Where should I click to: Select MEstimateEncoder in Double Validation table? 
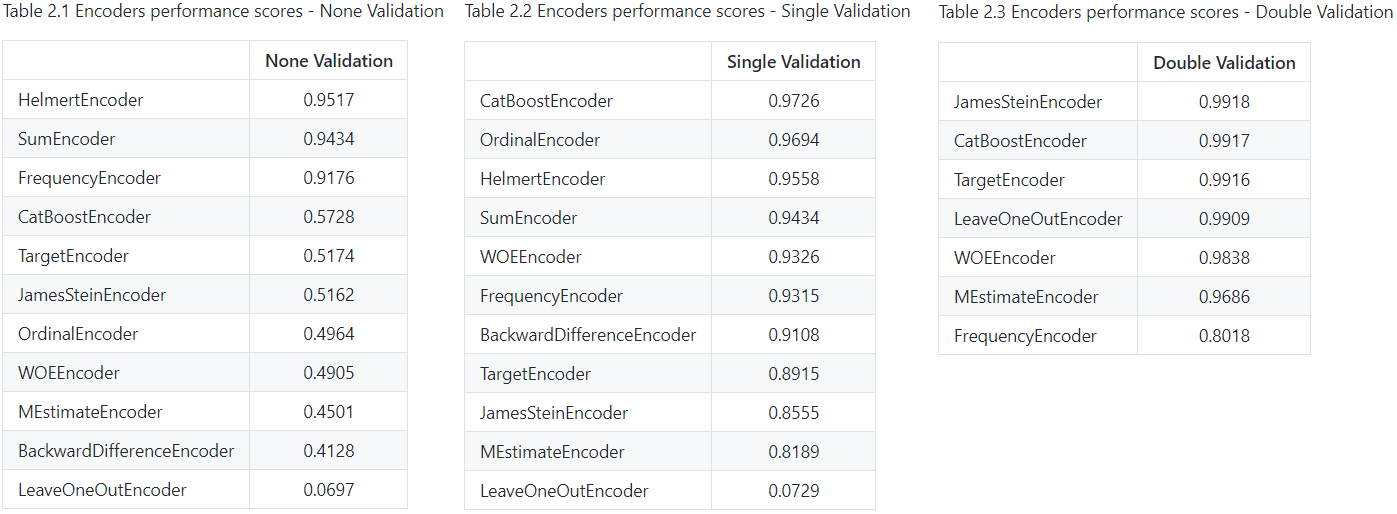[x=1026, y=297]
